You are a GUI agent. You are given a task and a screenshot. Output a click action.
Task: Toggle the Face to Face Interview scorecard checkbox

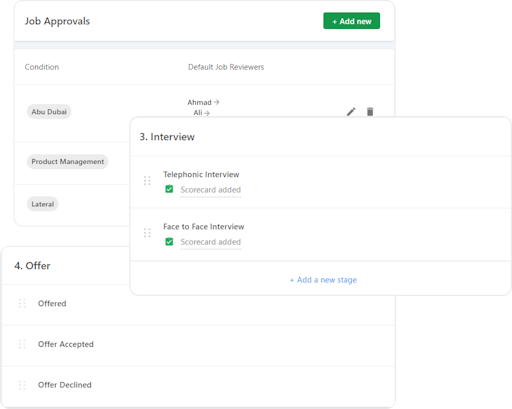(x=169, y=241)
